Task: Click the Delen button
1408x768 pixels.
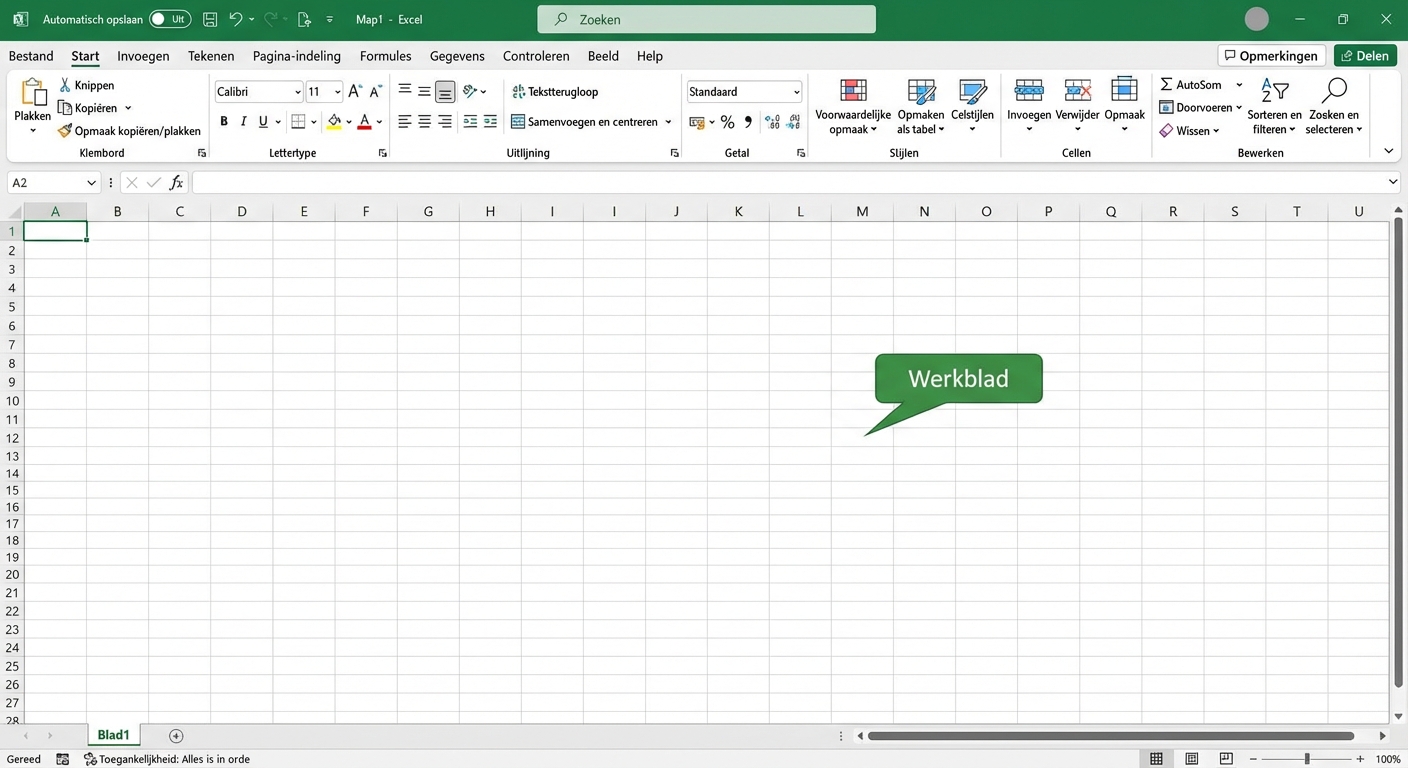Action: pos(1365,55)
